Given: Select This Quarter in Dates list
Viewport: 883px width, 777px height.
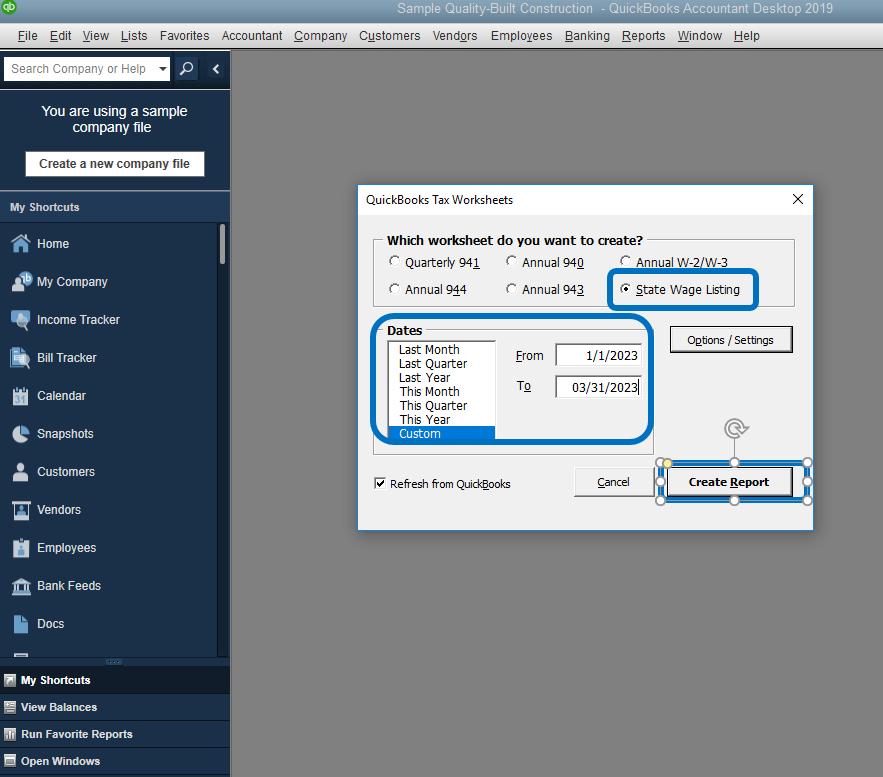Looking at the screenshot, I should pos(442,406).
